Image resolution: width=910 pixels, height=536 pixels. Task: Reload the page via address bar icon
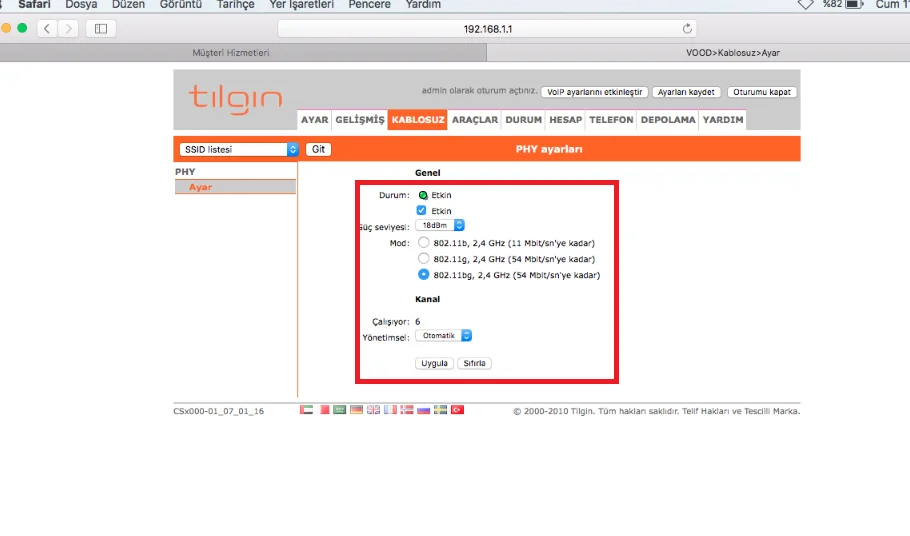click(x=687, y=28)
